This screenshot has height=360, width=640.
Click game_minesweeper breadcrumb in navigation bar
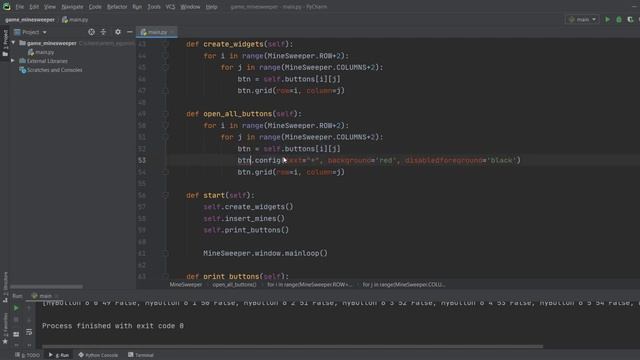[30, 20]
